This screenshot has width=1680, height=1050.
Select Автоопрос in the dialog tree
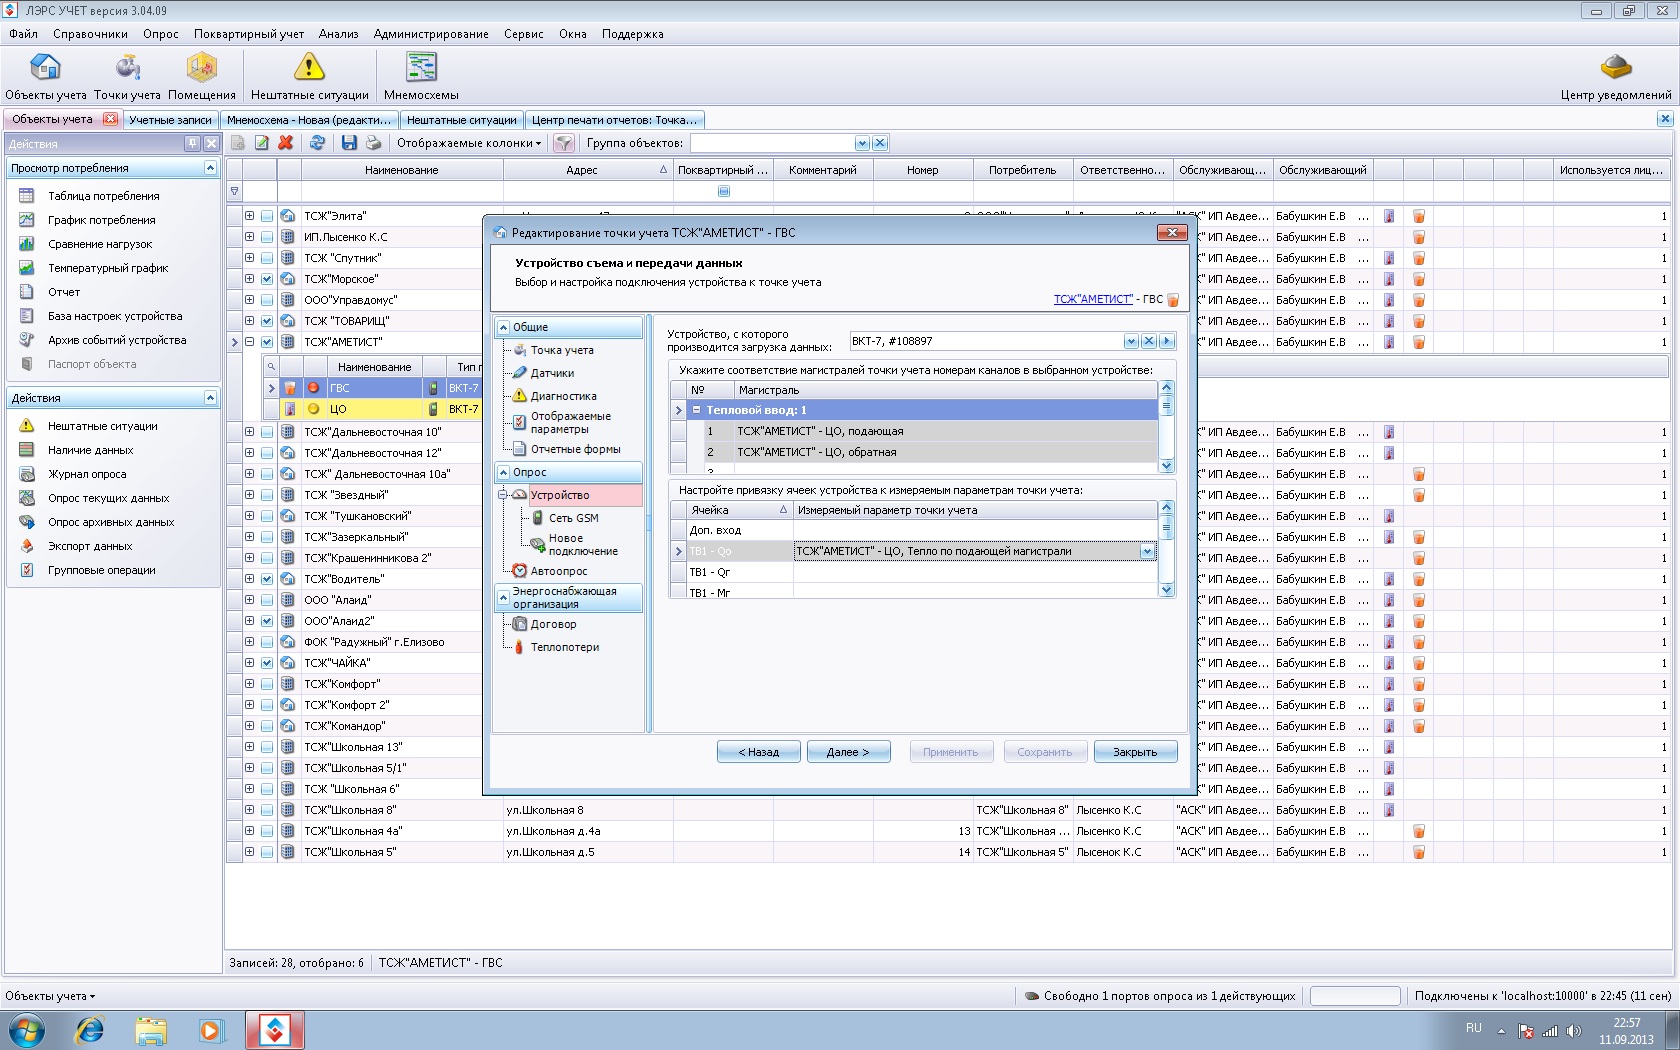point(558,571)
